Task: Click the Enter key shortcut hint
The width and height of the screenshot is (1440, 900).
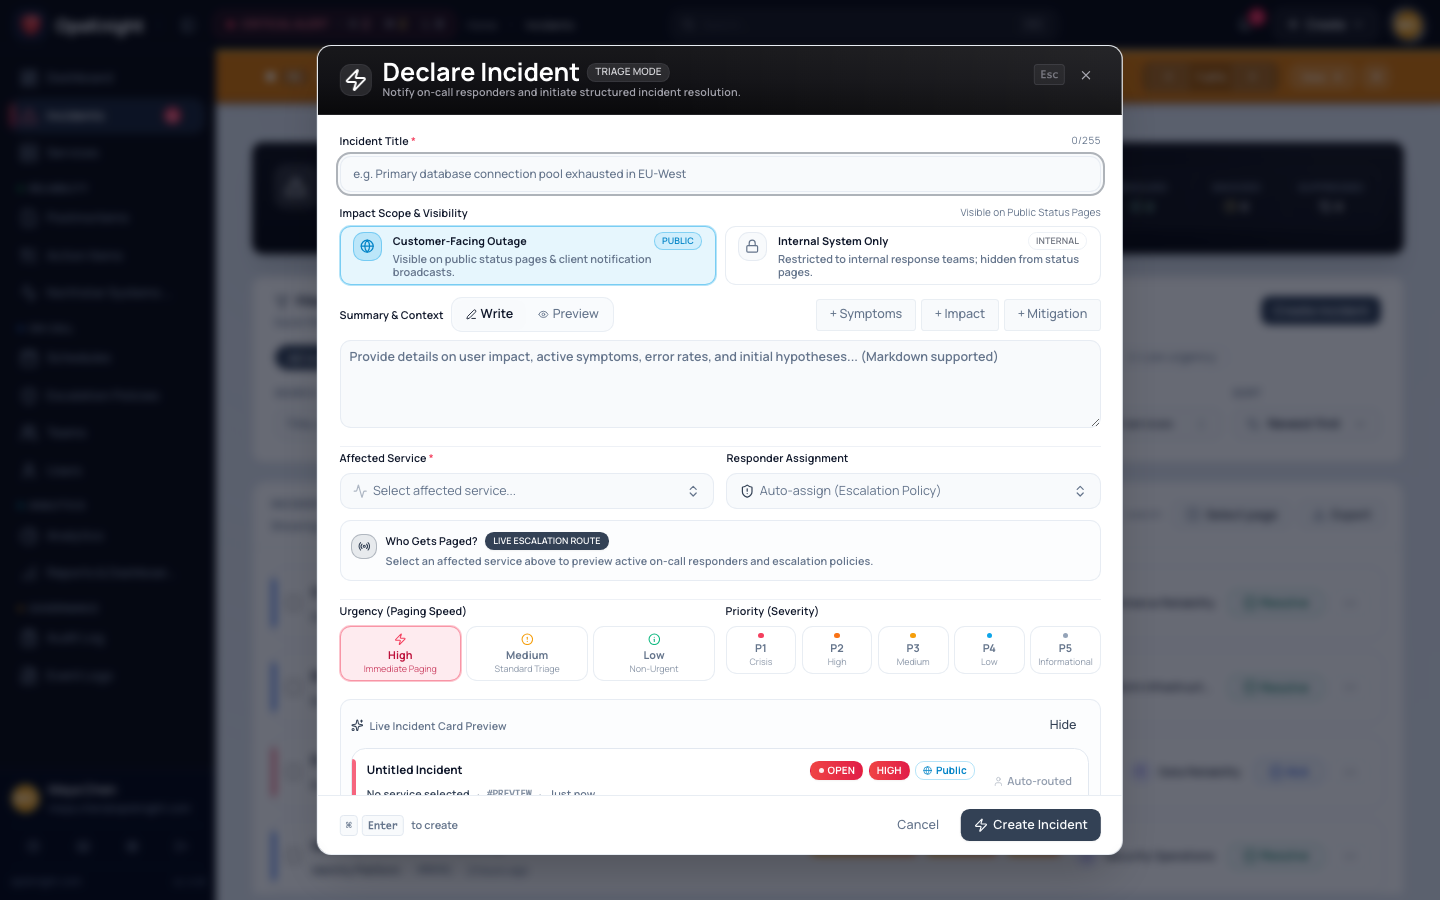Action: point(383,826)
